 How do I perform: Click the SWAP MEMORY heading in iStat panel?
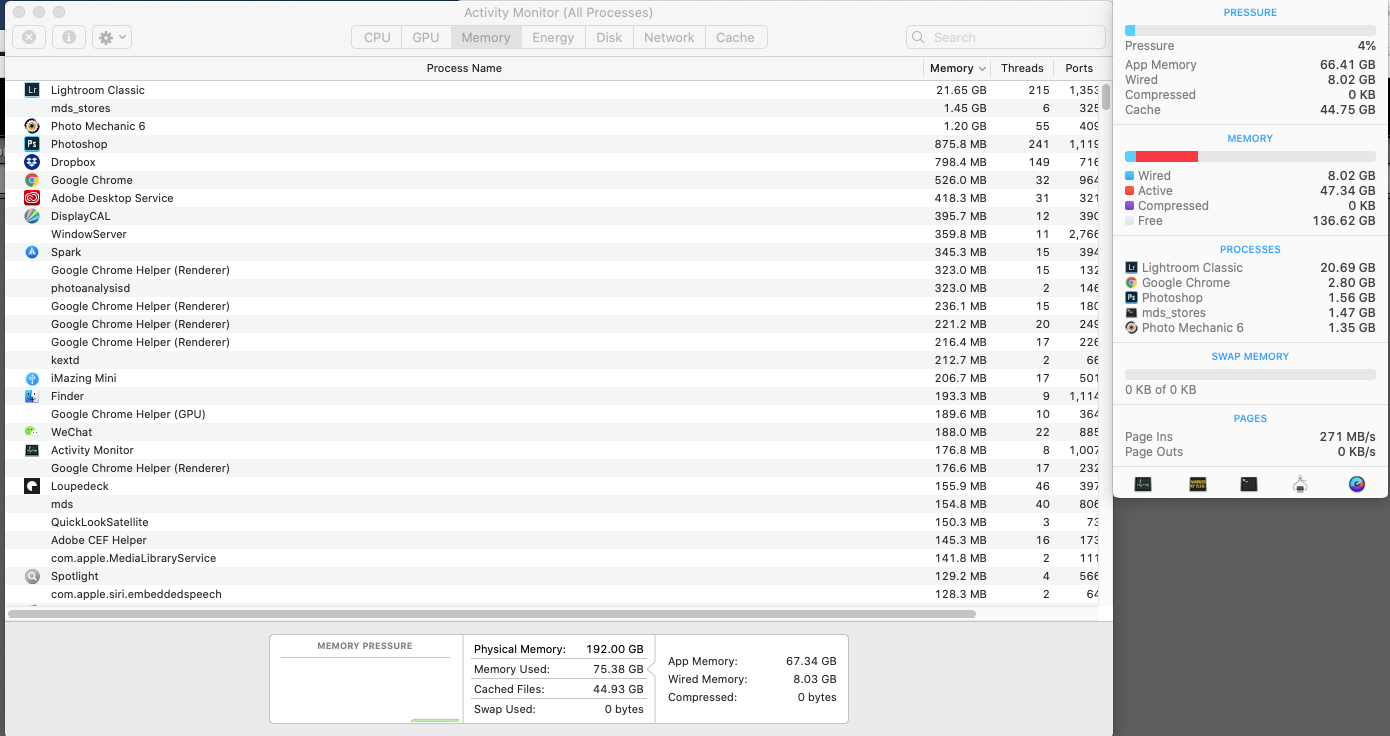1250,356
